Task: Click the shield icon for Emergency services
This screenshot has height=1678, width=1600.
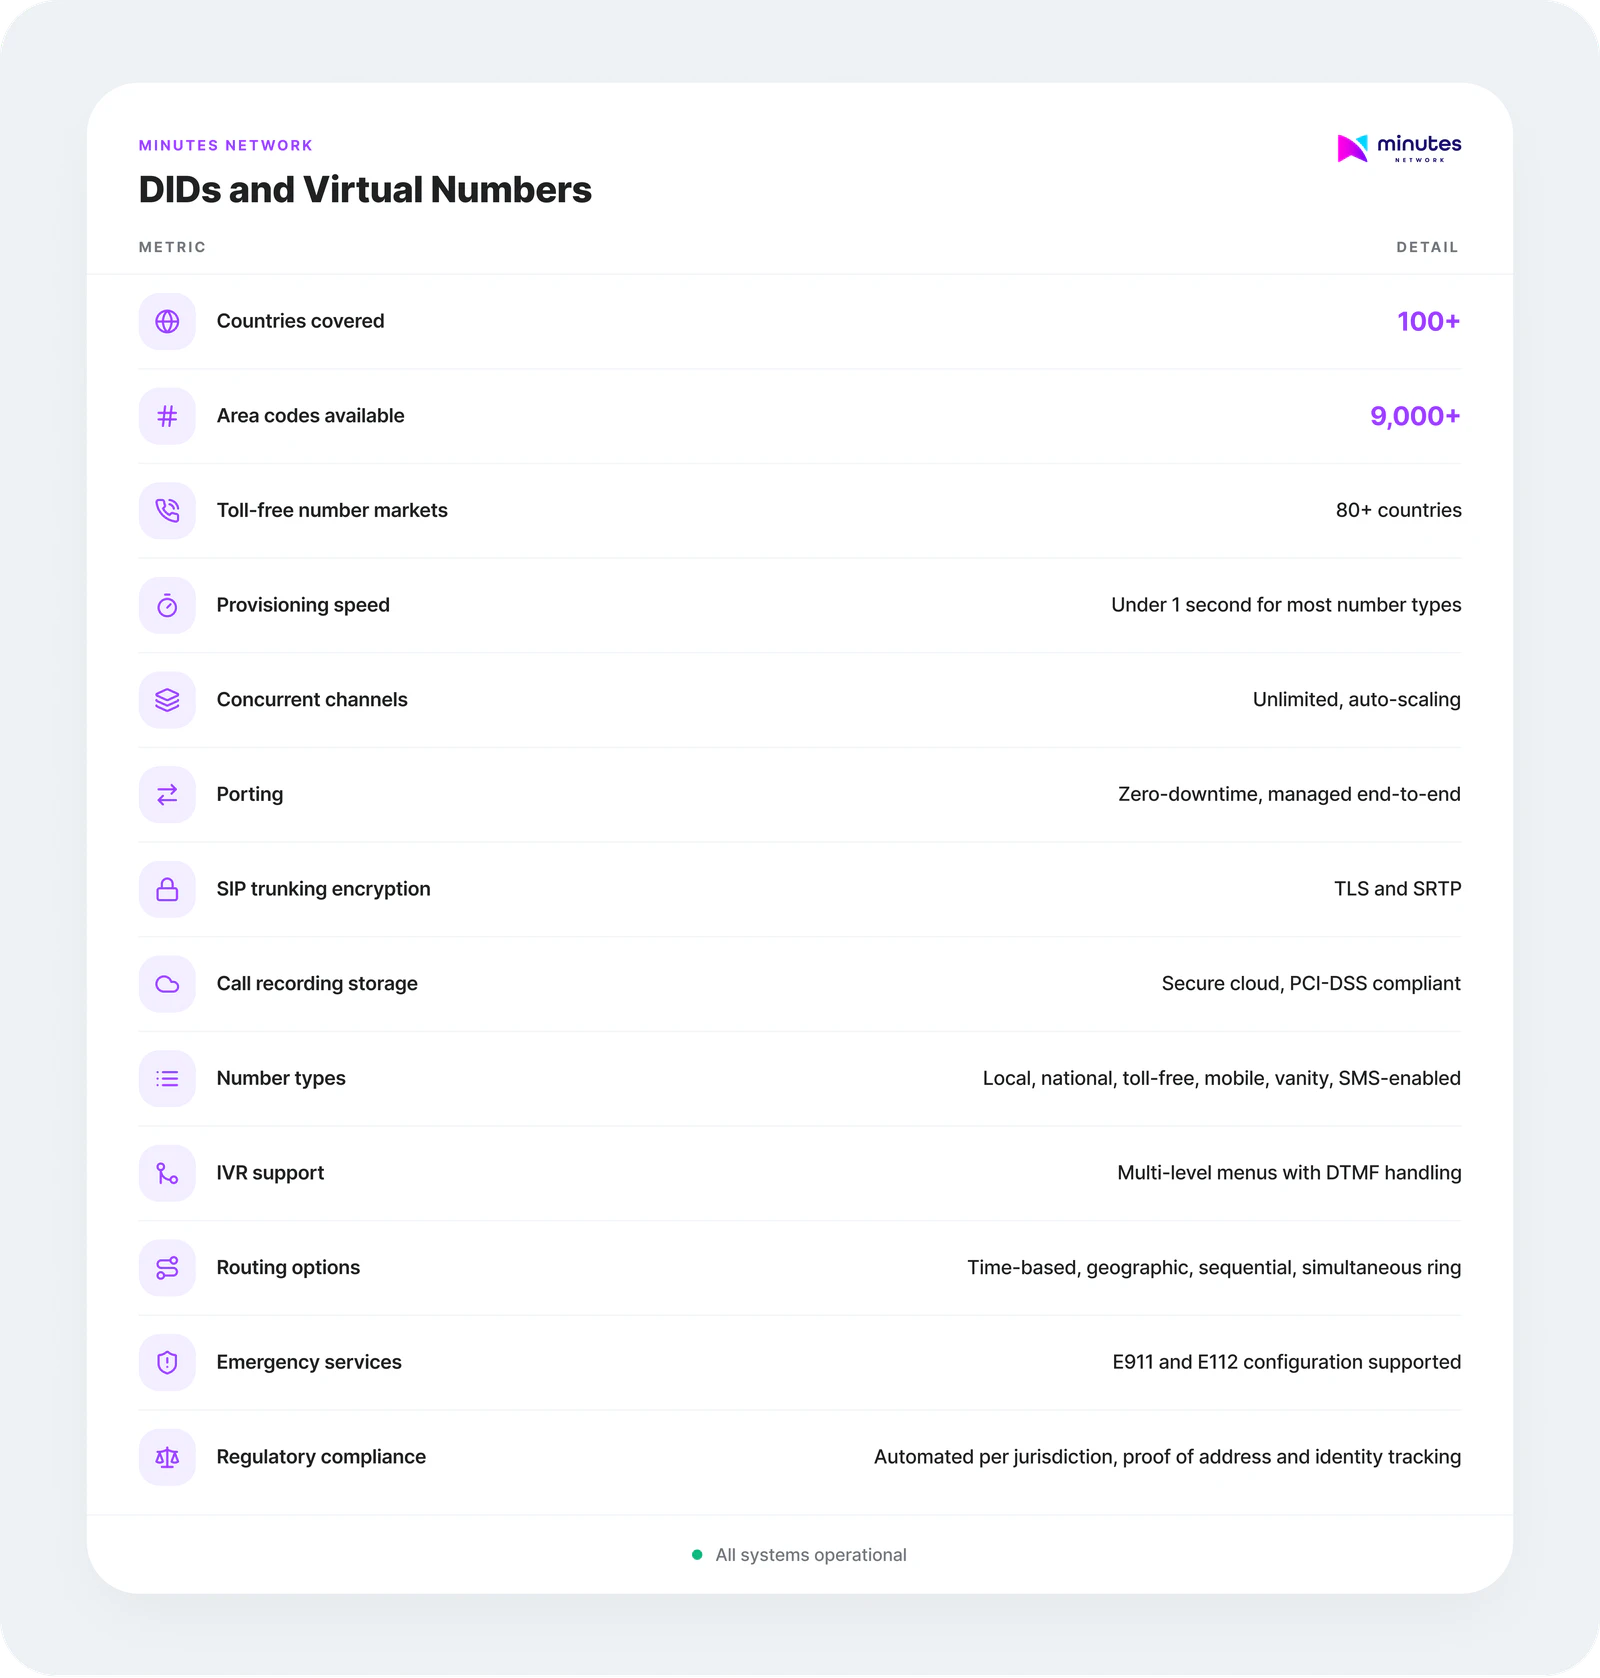Action: (x=167, y=1362)
